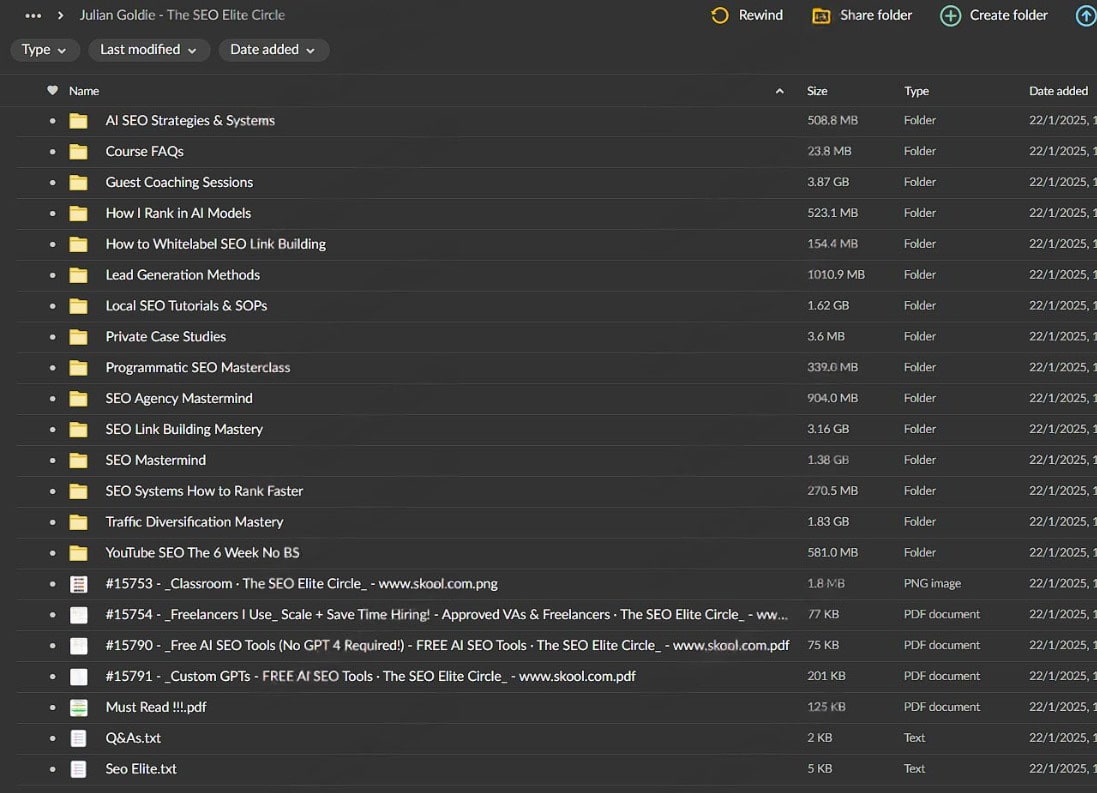
Task: Click the Create folder plus icon
Action: pyautogui.click(x=950, y=15)
